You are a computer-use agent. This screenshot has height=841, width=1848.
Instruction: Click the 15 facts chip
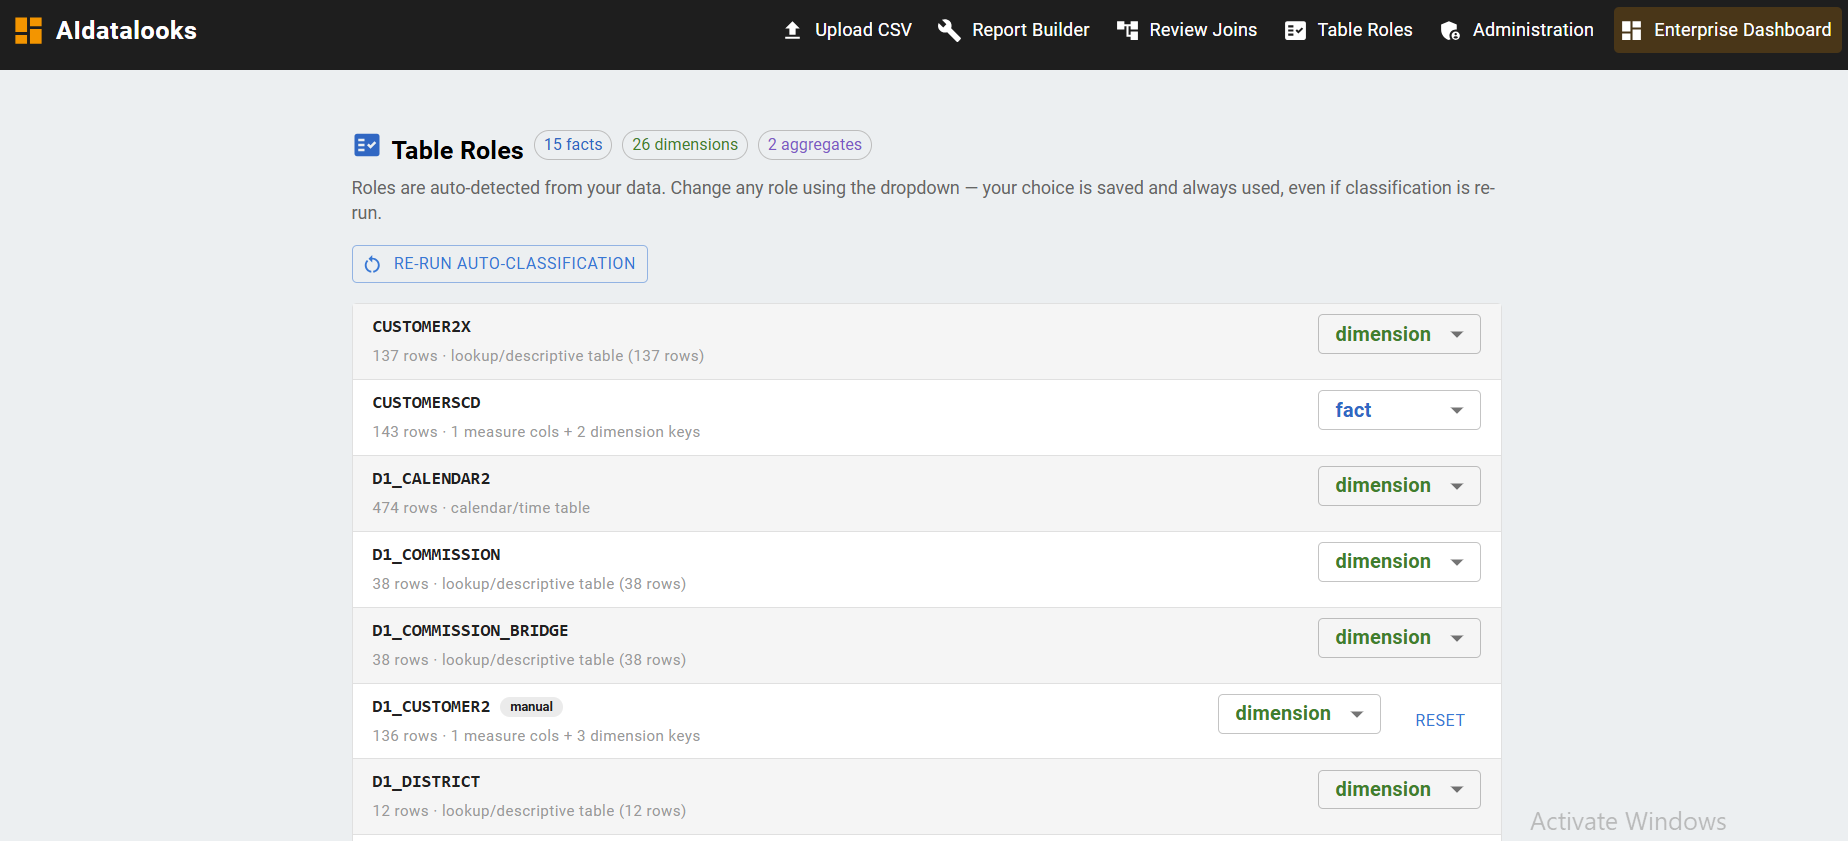[573, 145]
